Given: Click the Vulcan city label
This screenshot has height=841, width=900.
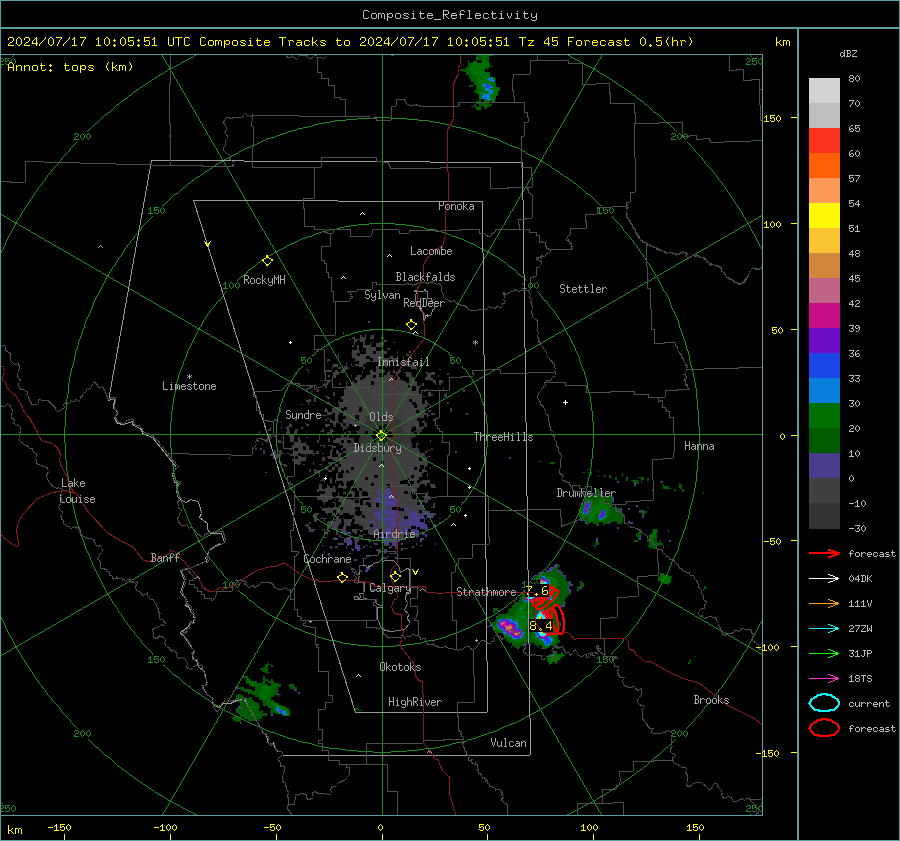Looking at the screenshot, I should [x=508, y=743].
